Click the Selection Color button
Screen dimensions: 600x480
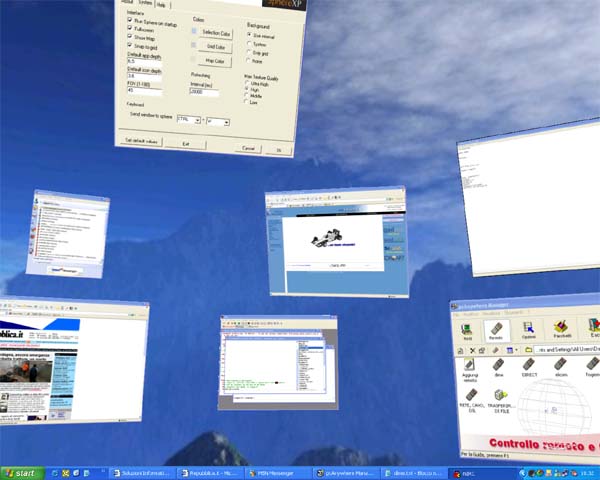[x=216, y=33]
